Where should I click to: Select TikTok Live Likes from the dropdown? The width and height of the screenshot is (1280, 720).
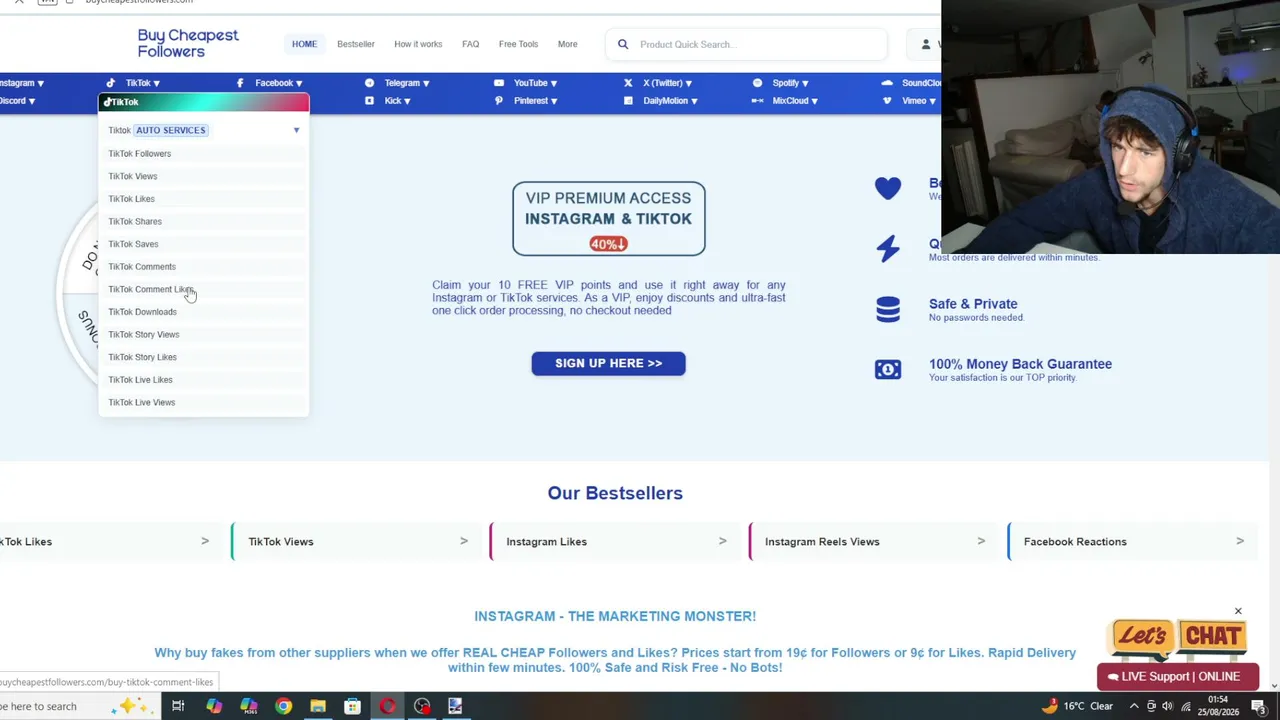(204, 380)
